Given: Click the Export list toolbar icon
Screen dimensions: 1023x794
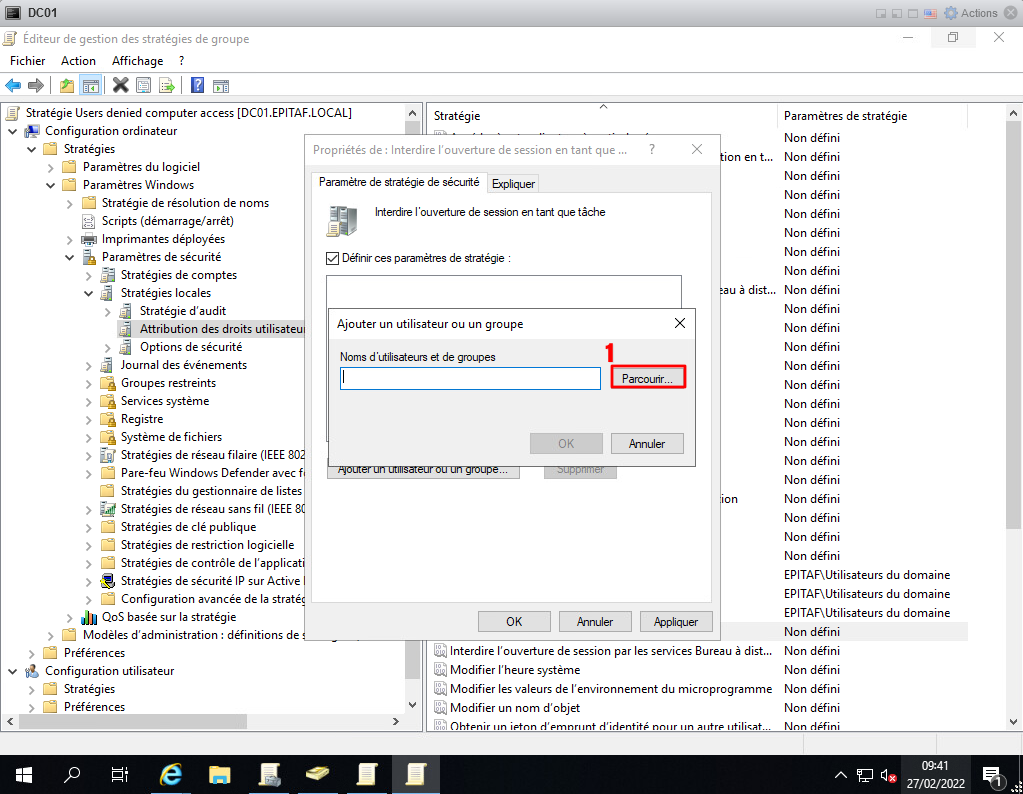Looking at the screenshot, I should click(x=167, y=85).
